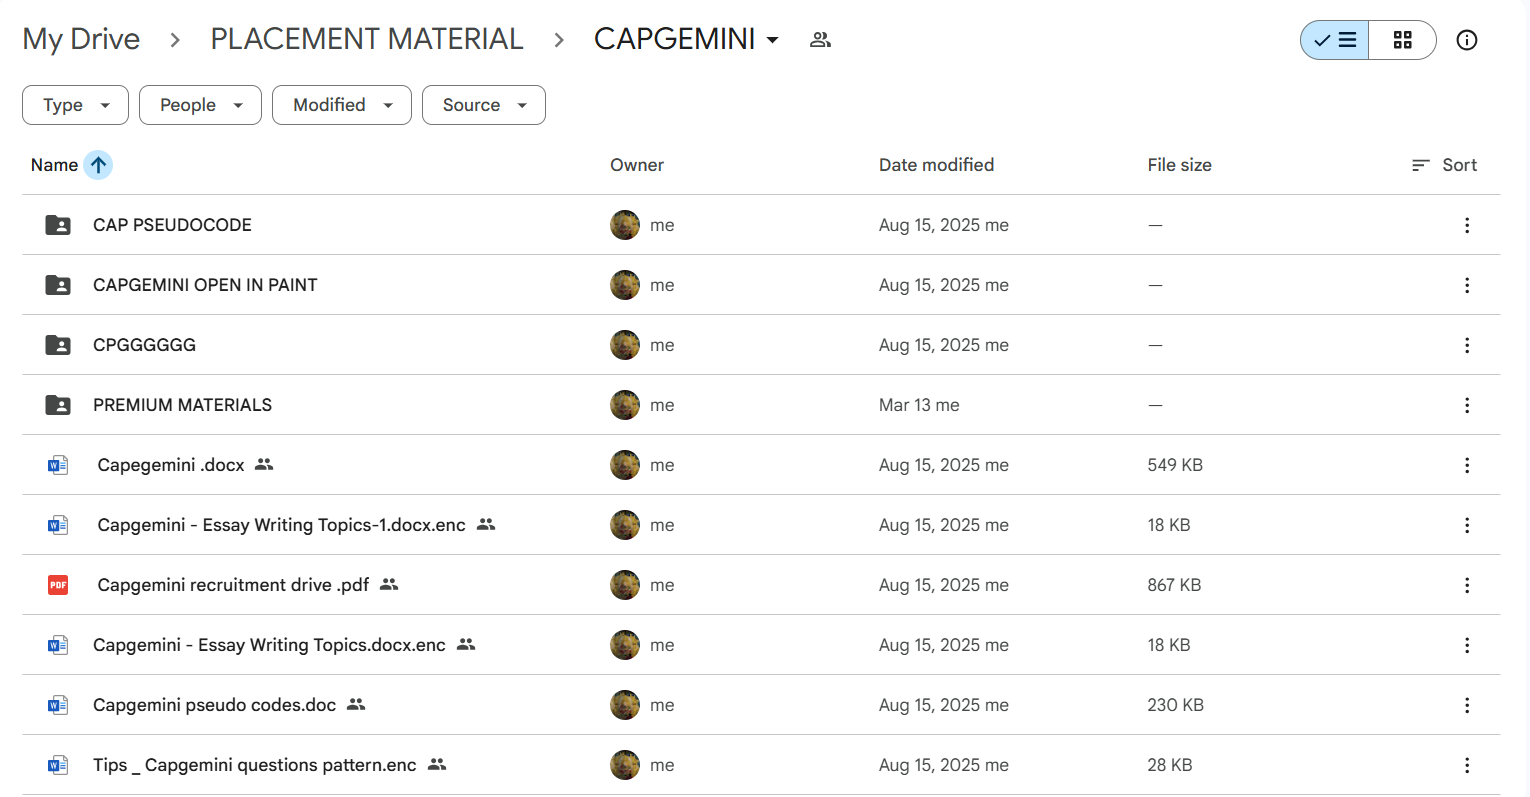Screen dimensions: 1530x797
Task: Click the 230 KB file size
Action: click(1175, 705)
